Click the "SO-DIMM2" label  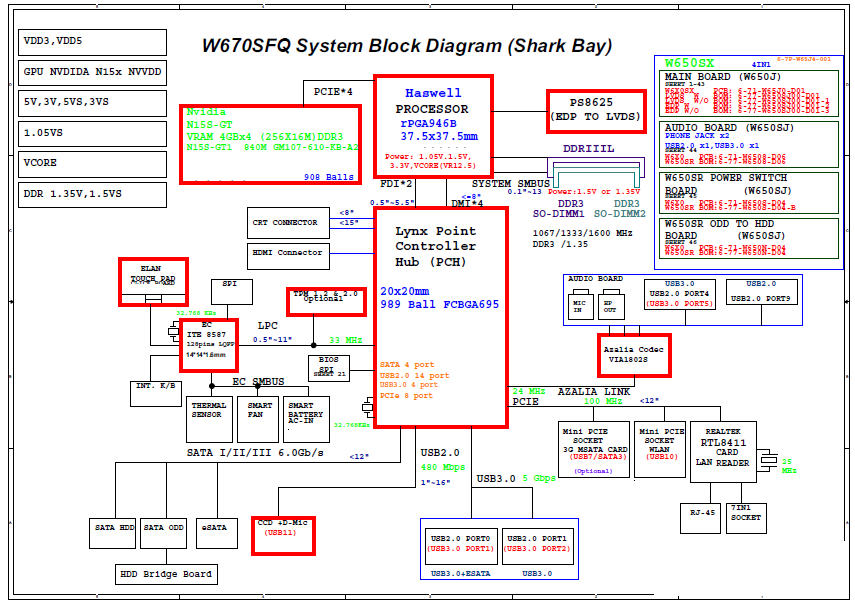(x=619, y=214)
